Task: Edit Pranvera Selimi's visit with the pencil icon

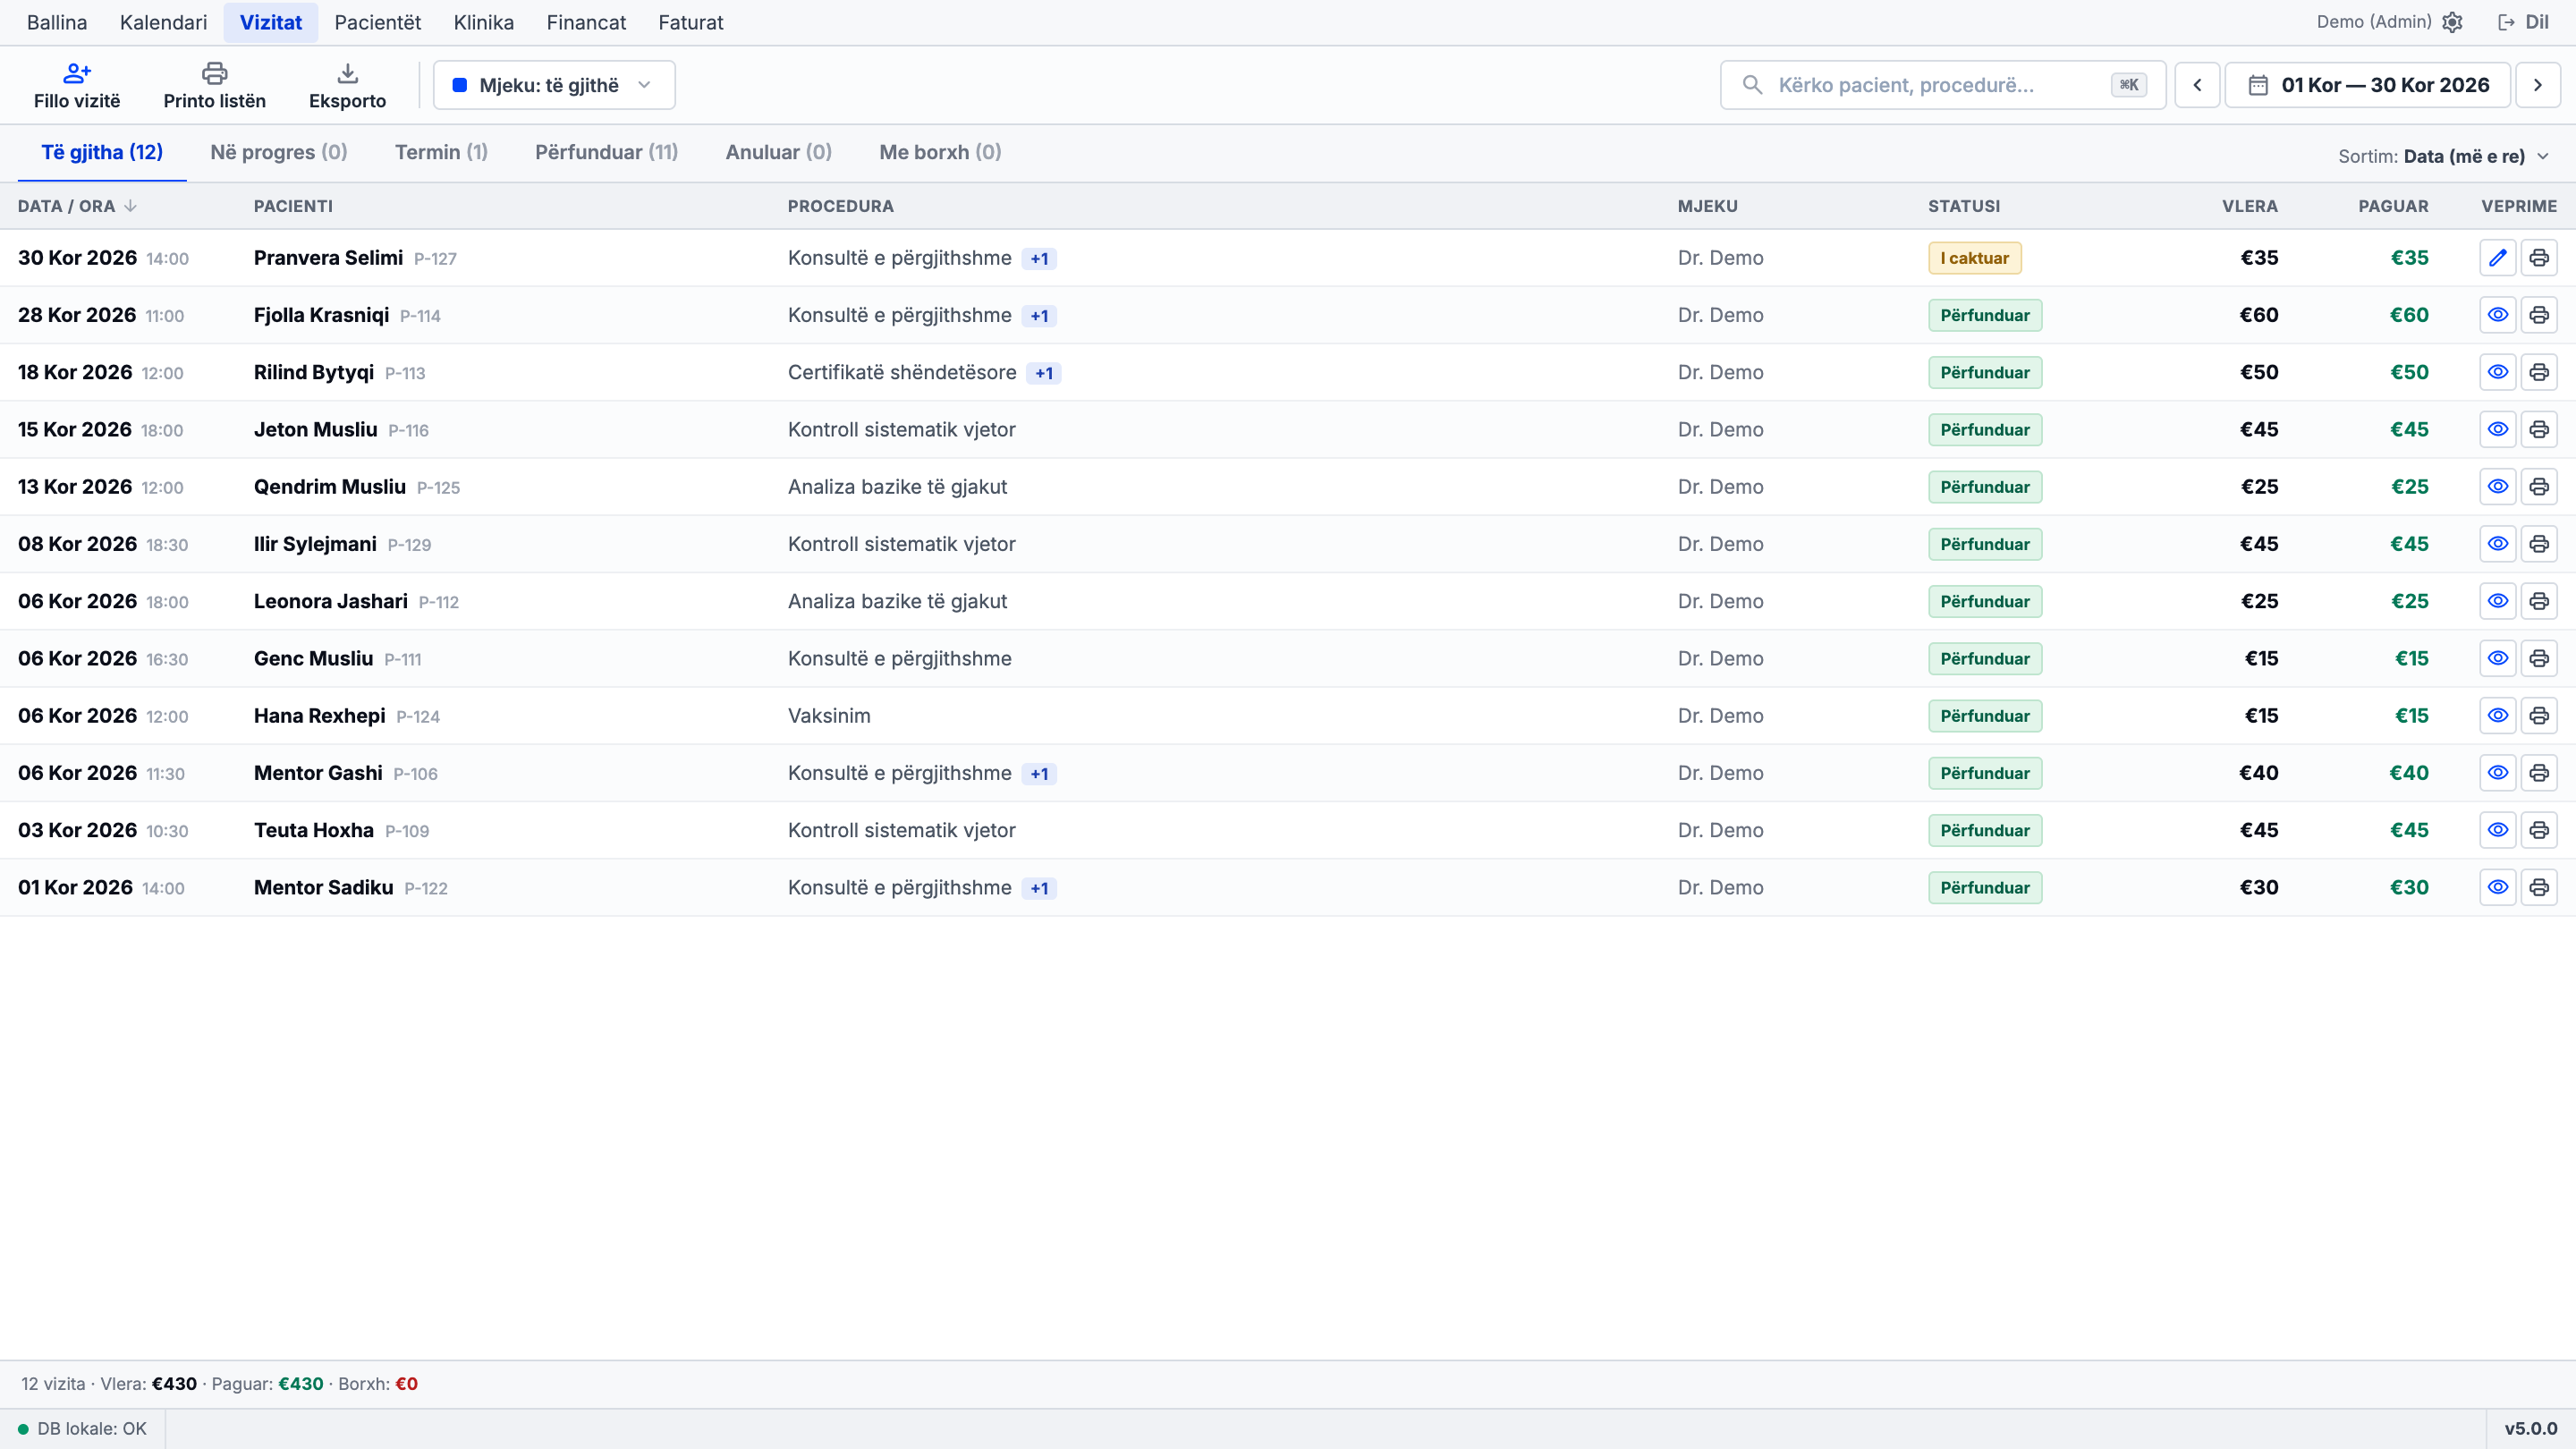Action: pos(2498,258)
